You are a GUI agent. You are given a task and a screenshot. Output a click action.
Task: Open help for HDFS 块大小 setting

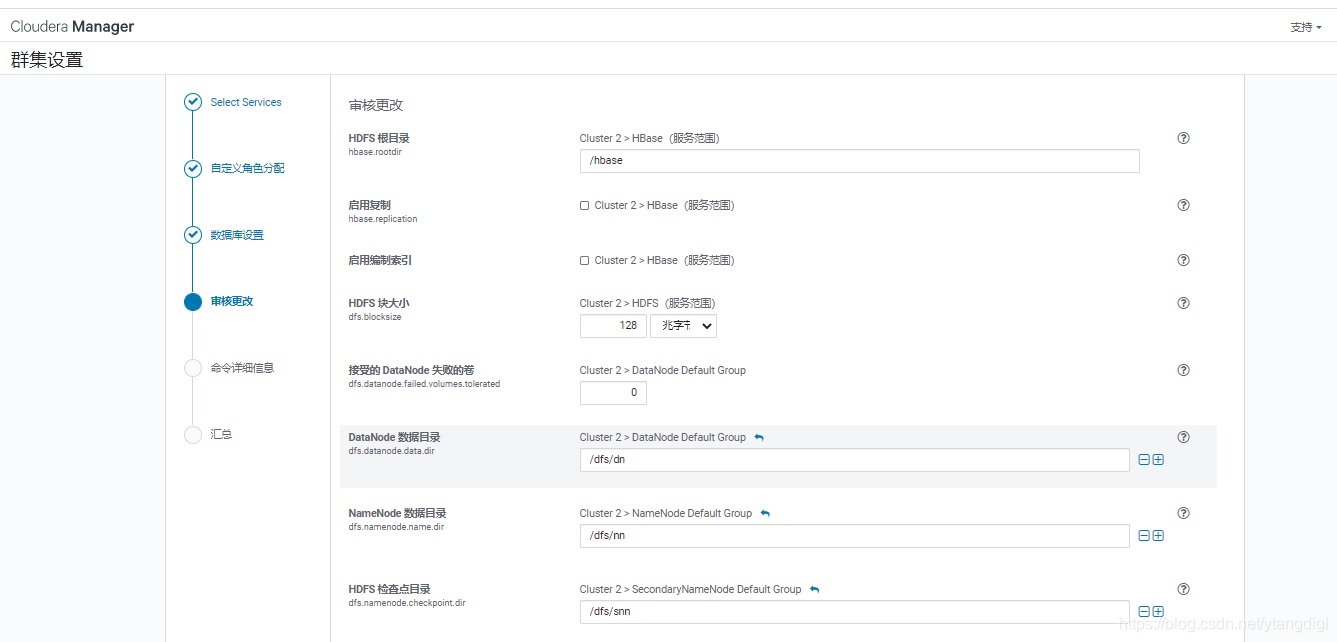(x=1184, y=303)
